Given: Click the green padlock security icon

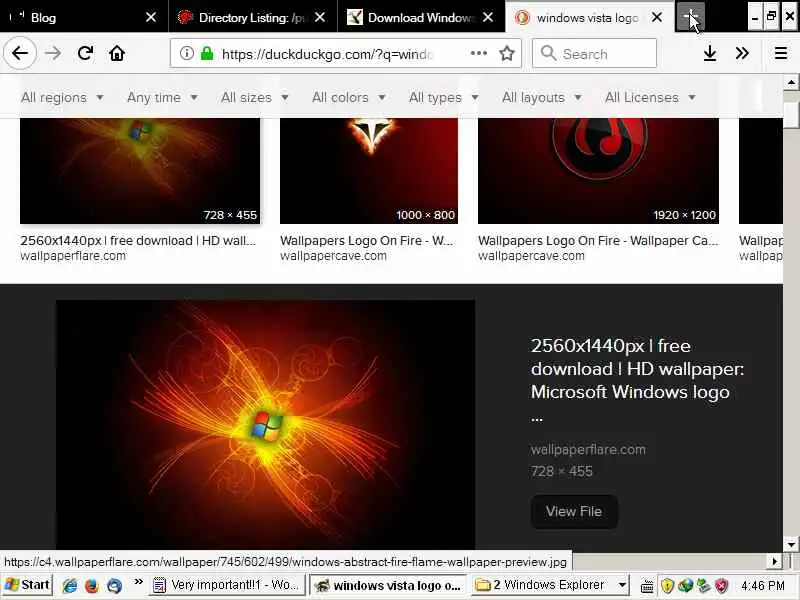Looking at the screenshot, I should coord(207,53).
